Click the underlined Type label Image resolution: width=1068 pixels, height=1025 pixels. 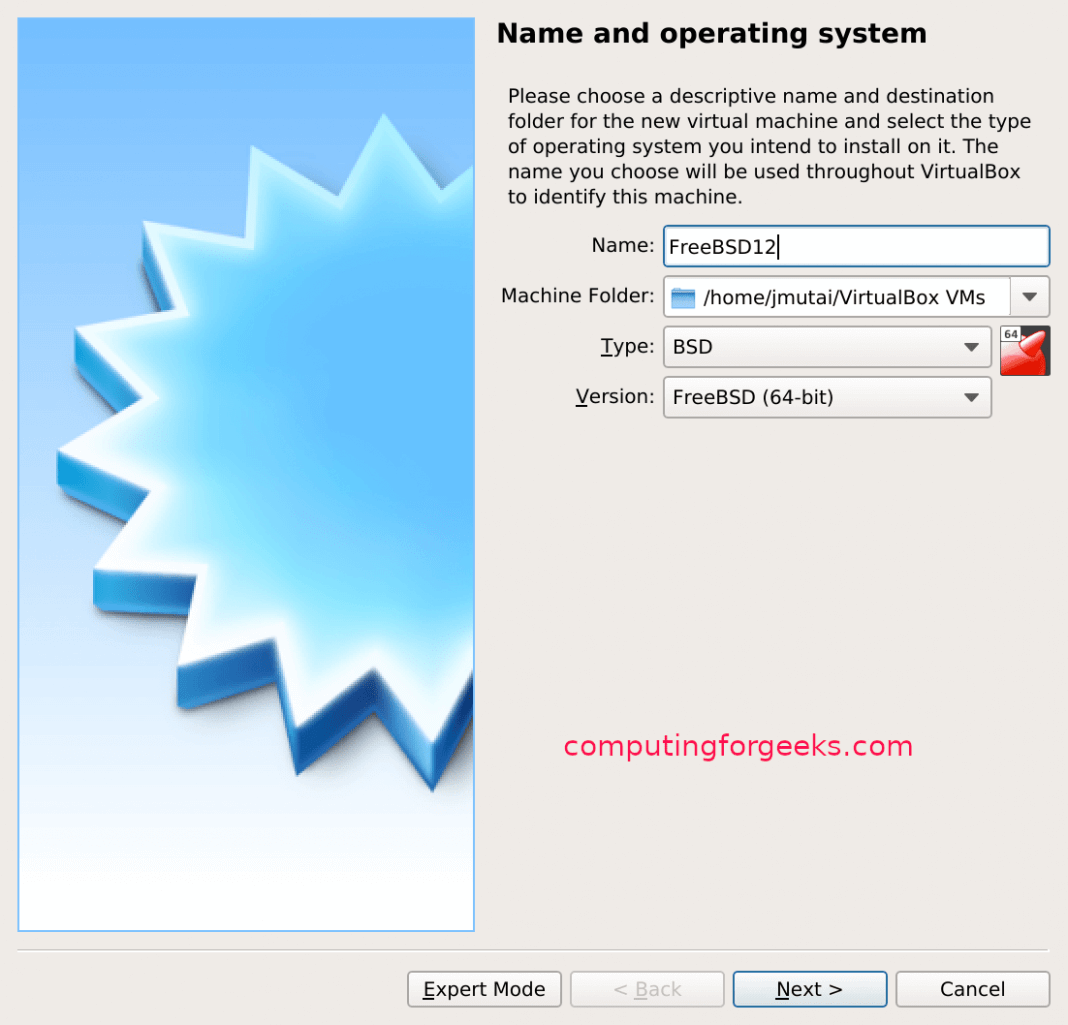[627, 346]
